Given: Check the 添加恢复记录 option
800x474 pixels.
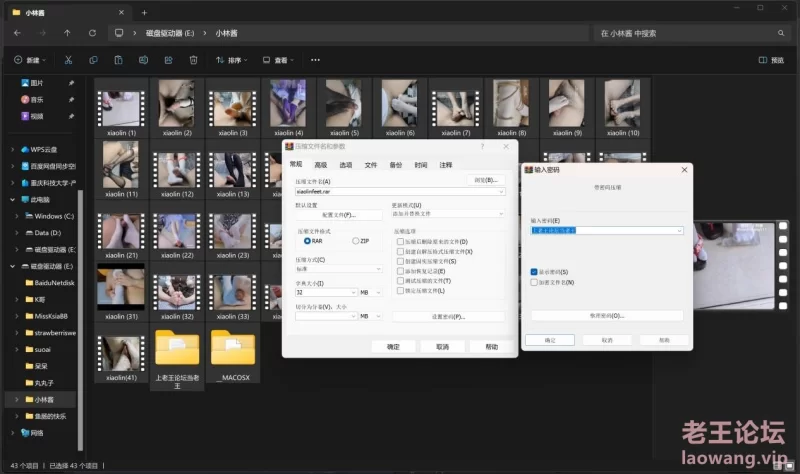Looking at the screenshot, I should tap(400, 271).
